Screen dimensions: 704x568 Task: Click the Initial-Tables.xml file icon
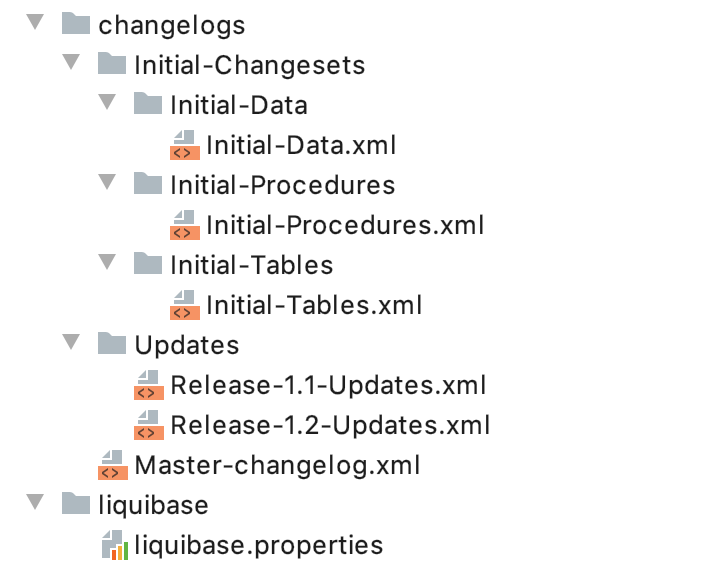point(185,305)
